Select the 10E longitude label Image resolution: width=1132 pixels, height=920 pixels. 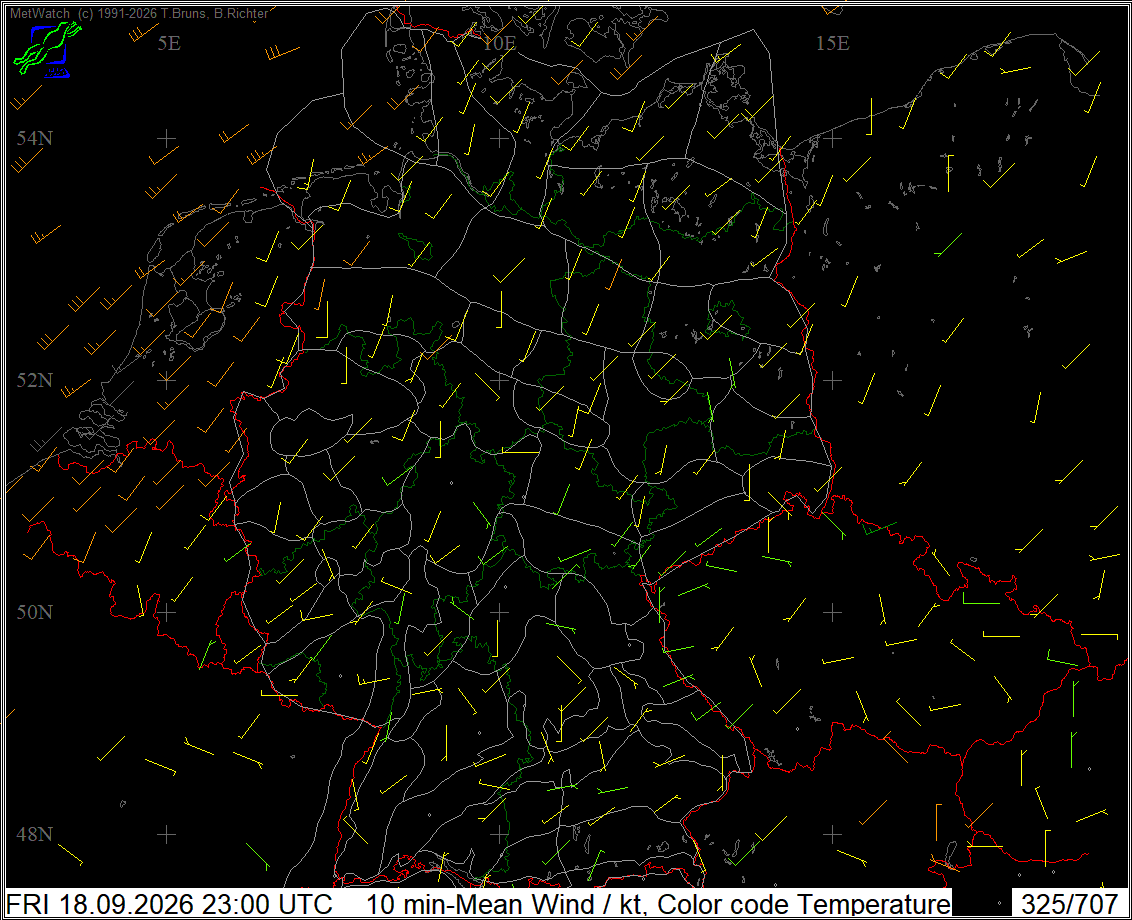point(500,43)
